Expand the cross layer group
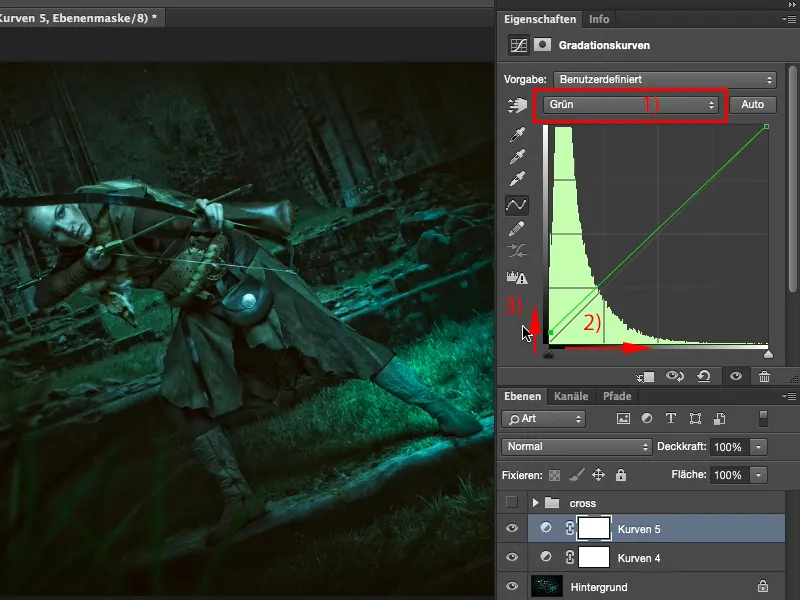Screen dimensions: 800x600 point(535,503)
